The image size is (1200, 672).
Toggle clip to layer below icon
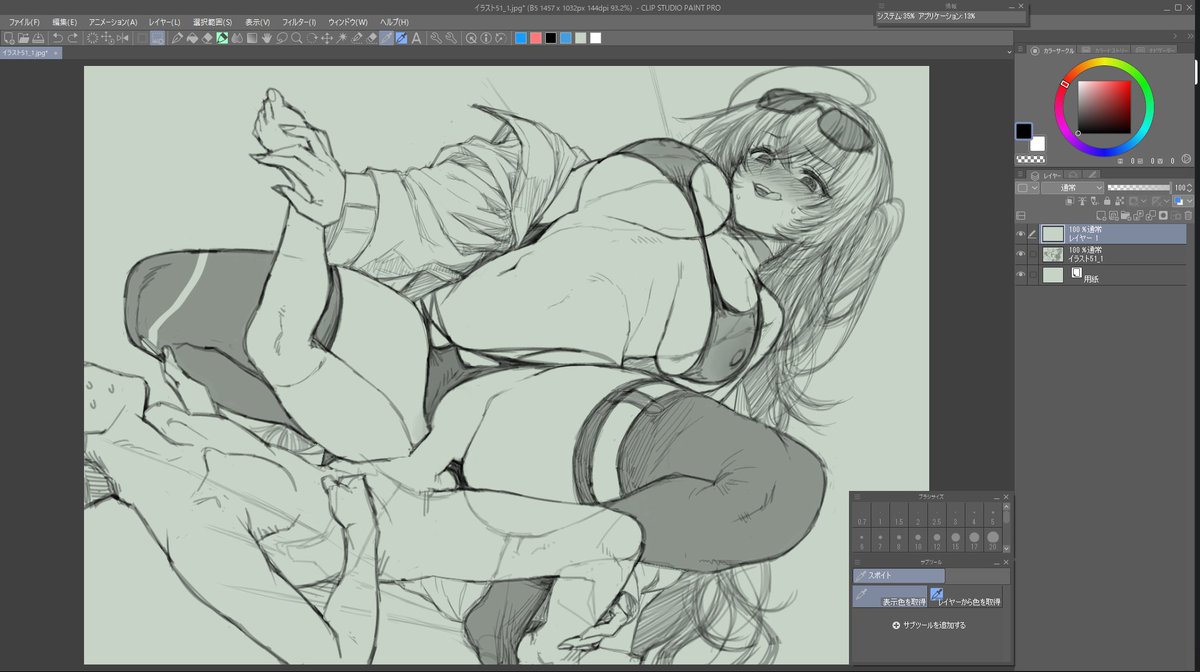[1070, 201]
